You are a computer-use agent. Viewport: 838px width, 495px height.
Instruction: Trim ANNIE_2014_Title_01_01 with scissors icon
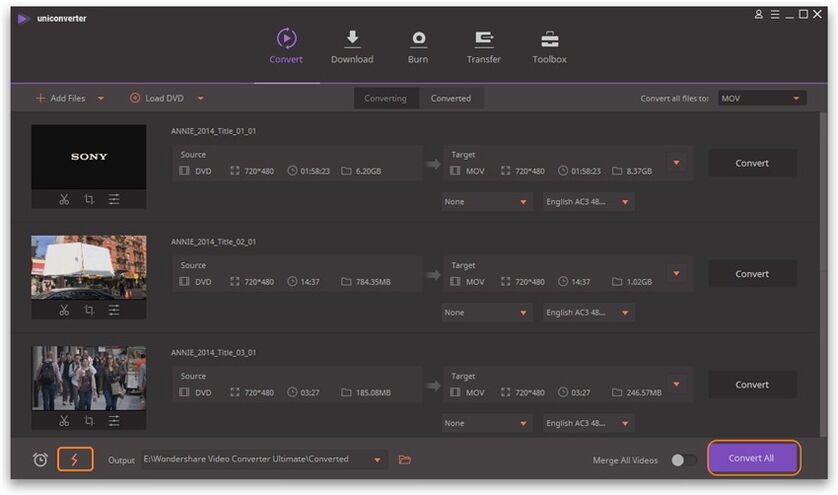tap(64, 199)
